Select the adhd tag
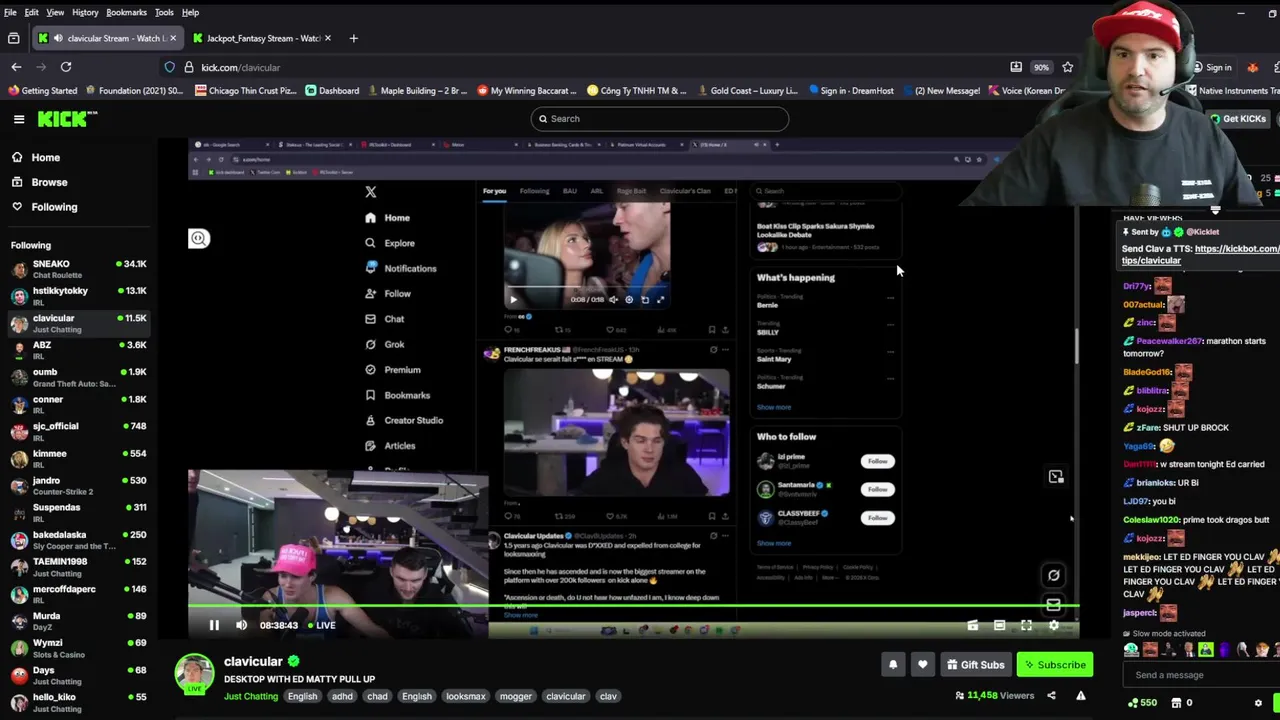 (x=342, y=696)
